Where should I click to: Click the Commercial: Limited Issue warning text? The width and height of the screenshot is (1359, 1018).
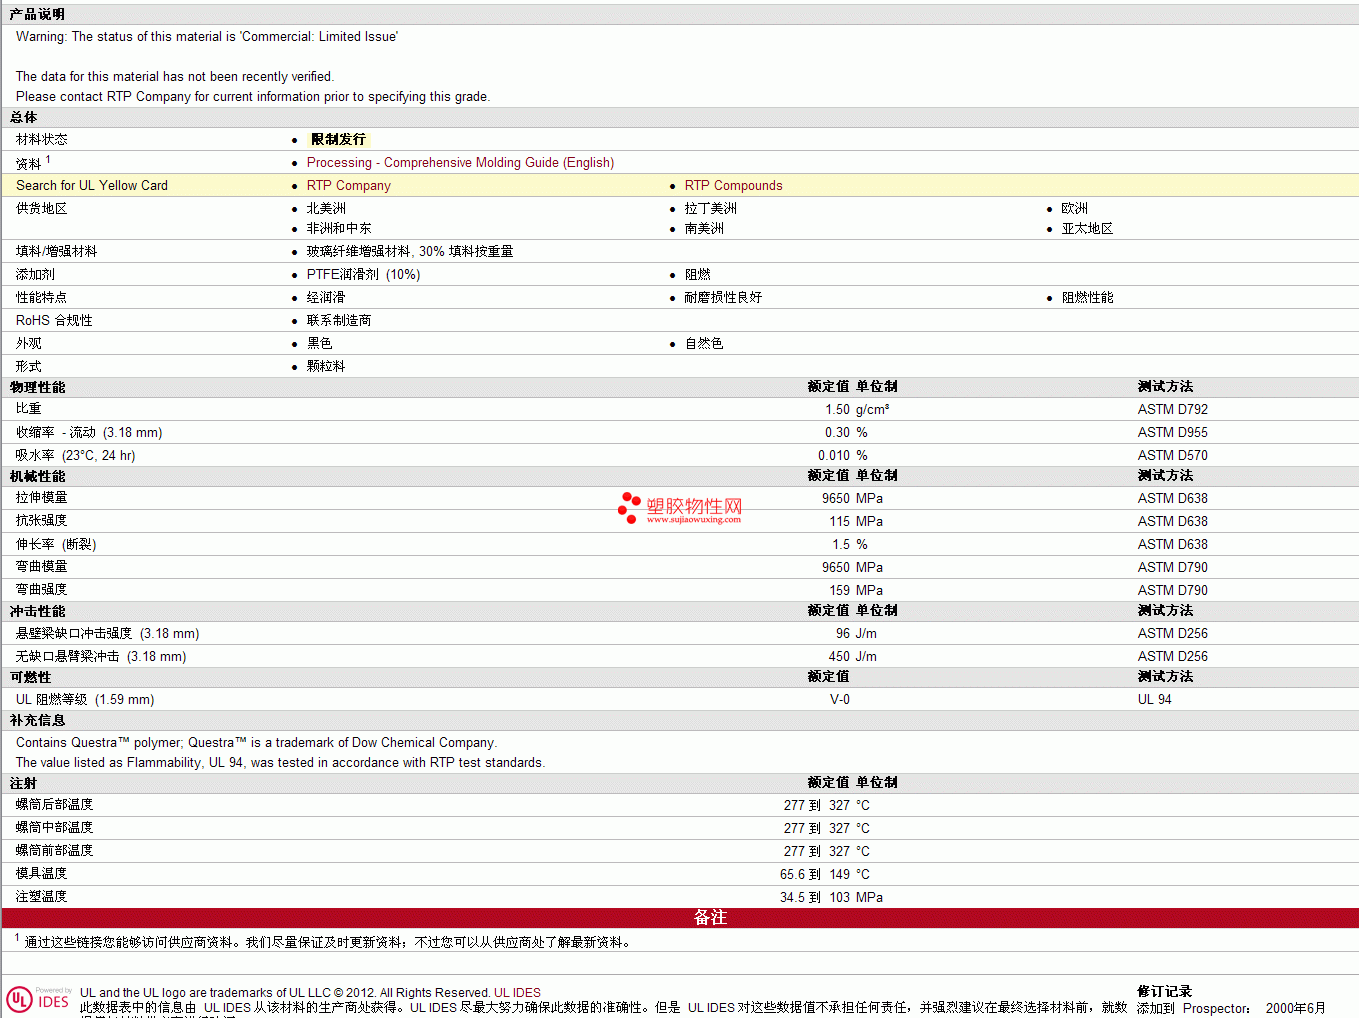[x=207, y=36]
